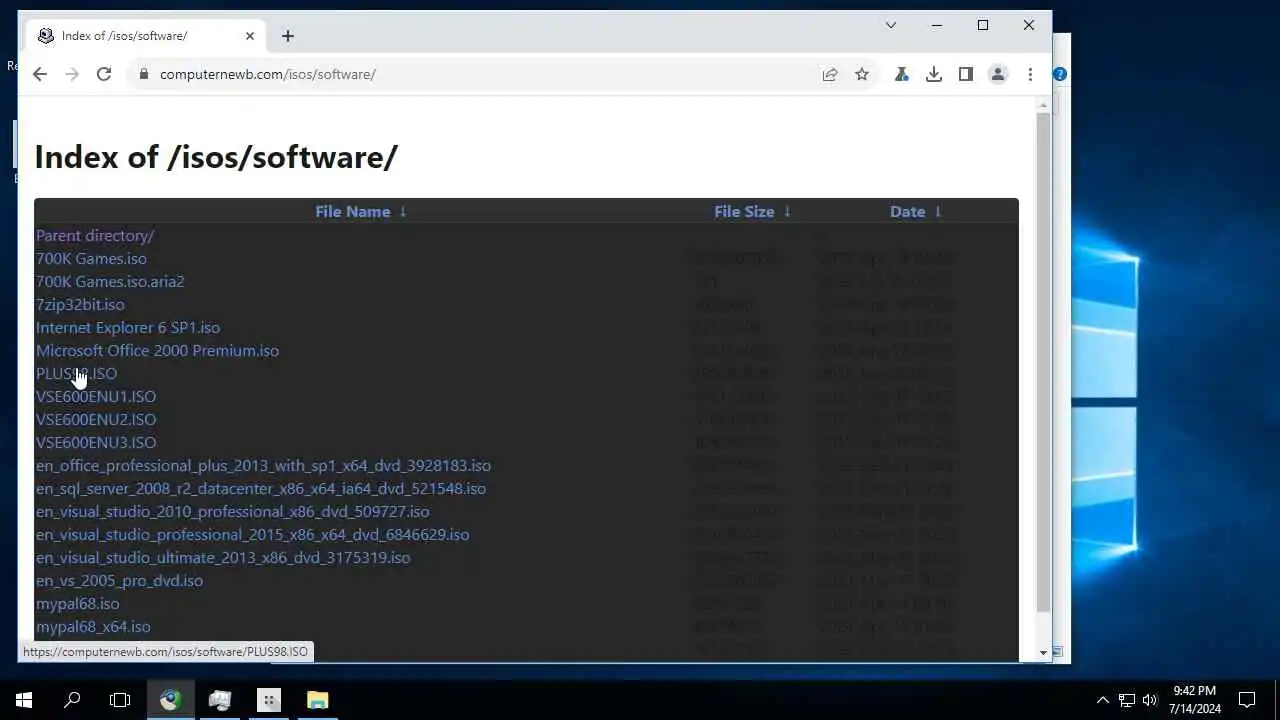The height and width of the screenshot is (720, 1280).
Task: Open the volume tray icon
Action: pos(1150,700)
